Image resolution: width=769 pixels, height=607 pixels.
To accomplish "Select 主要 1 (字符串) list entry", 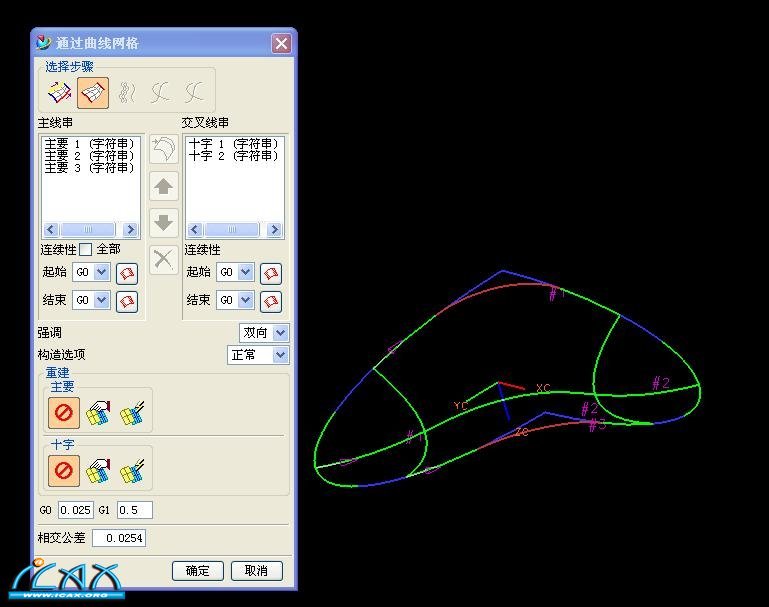I will click(89, 144).
